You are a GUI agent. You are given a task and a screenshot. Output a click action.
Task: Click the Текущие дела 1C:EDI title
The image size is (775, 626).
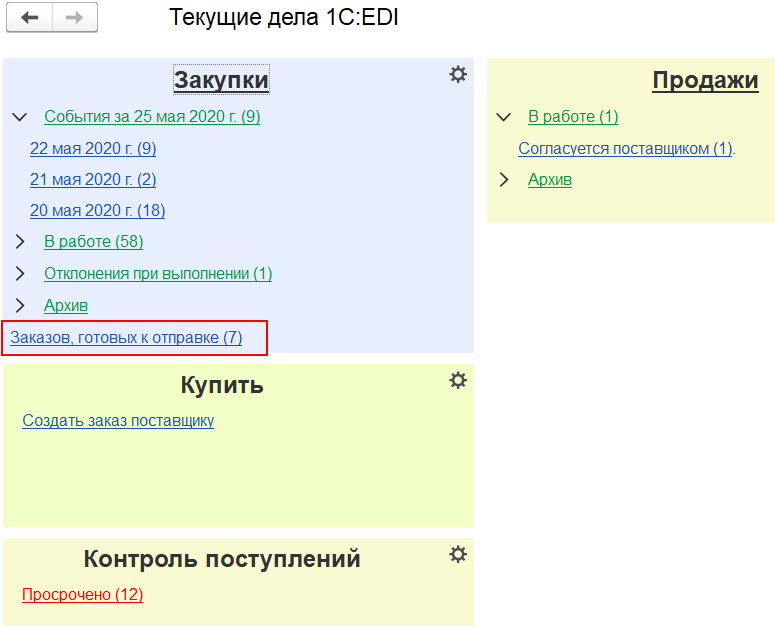click(284, 17)
